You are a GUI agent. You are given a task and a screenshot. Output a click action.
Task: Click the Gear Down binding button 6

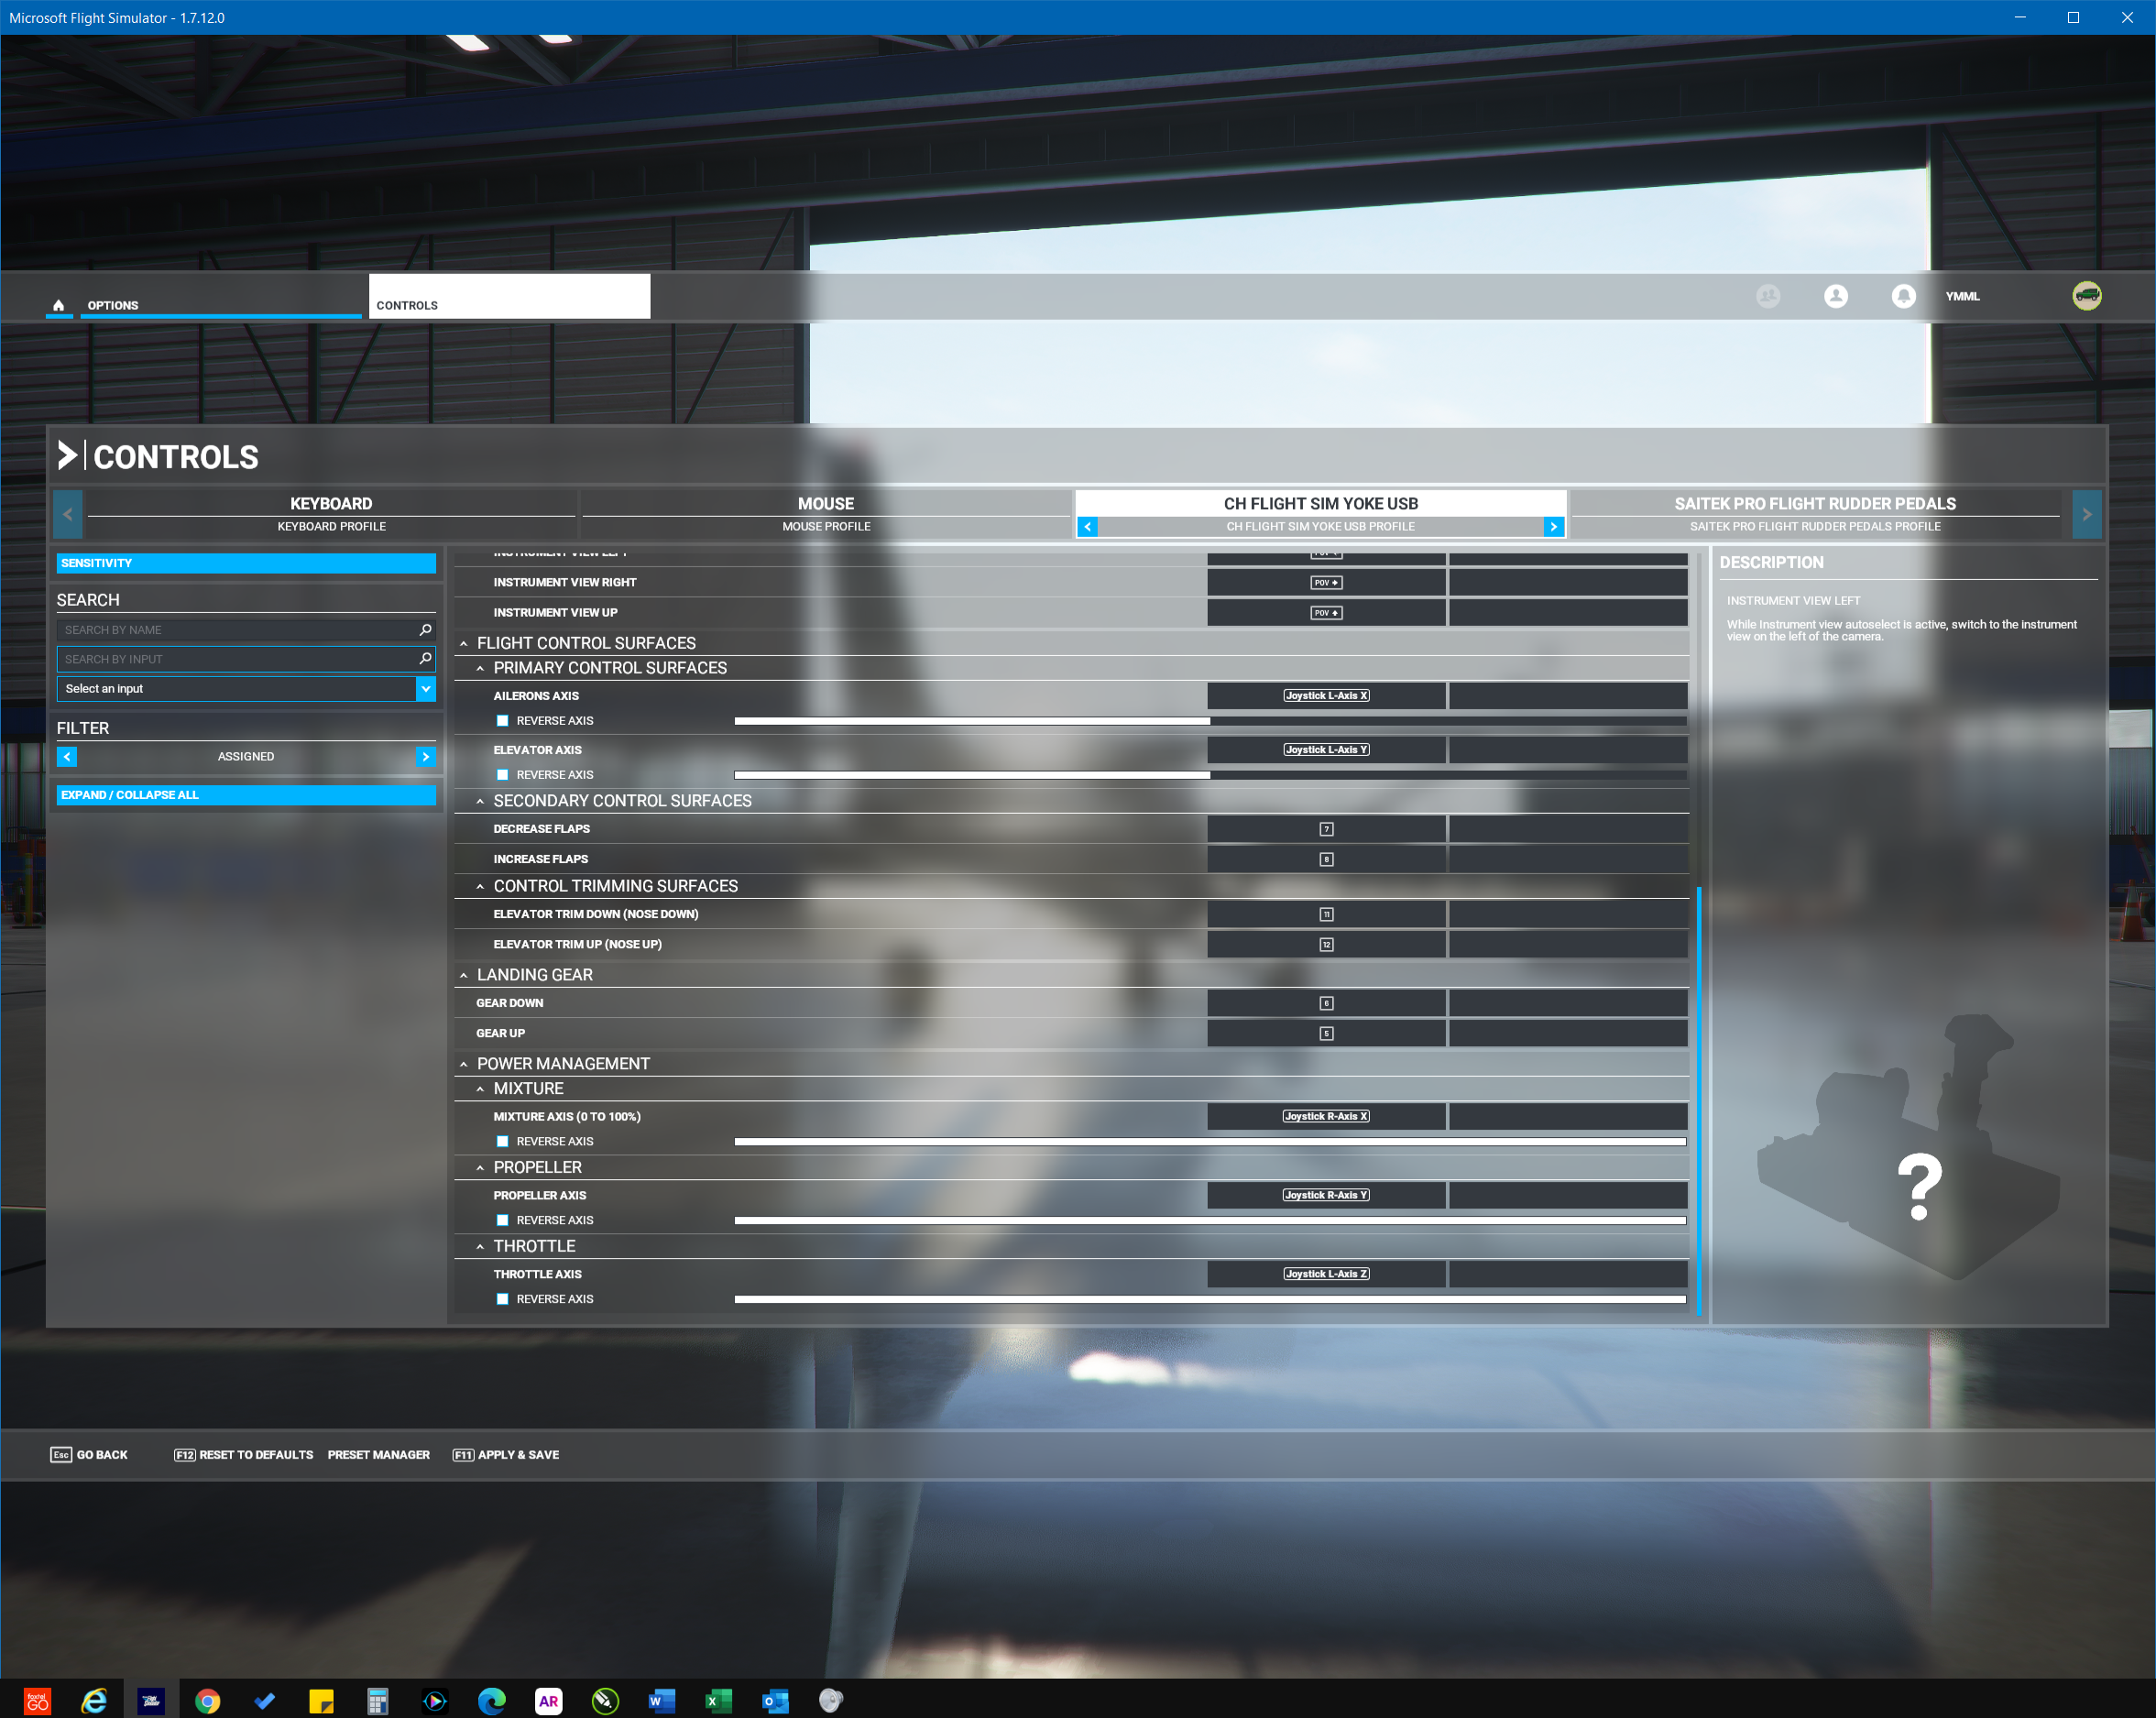coord(1326,1002)
